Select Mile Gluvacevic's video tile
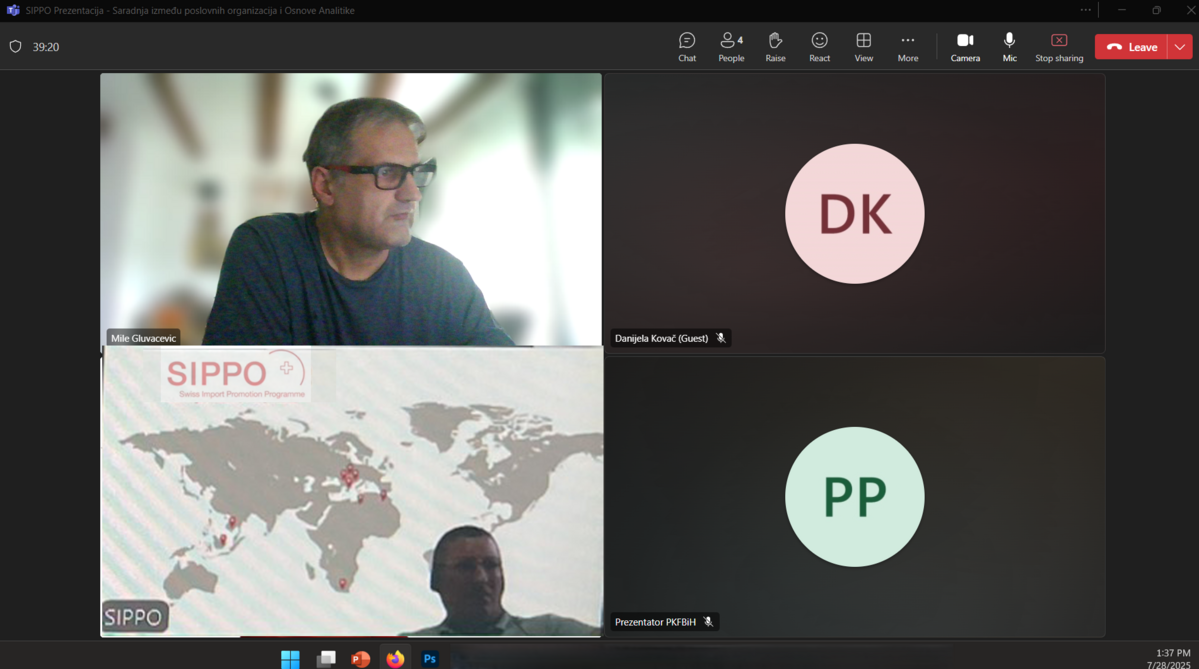 [350, 208]
